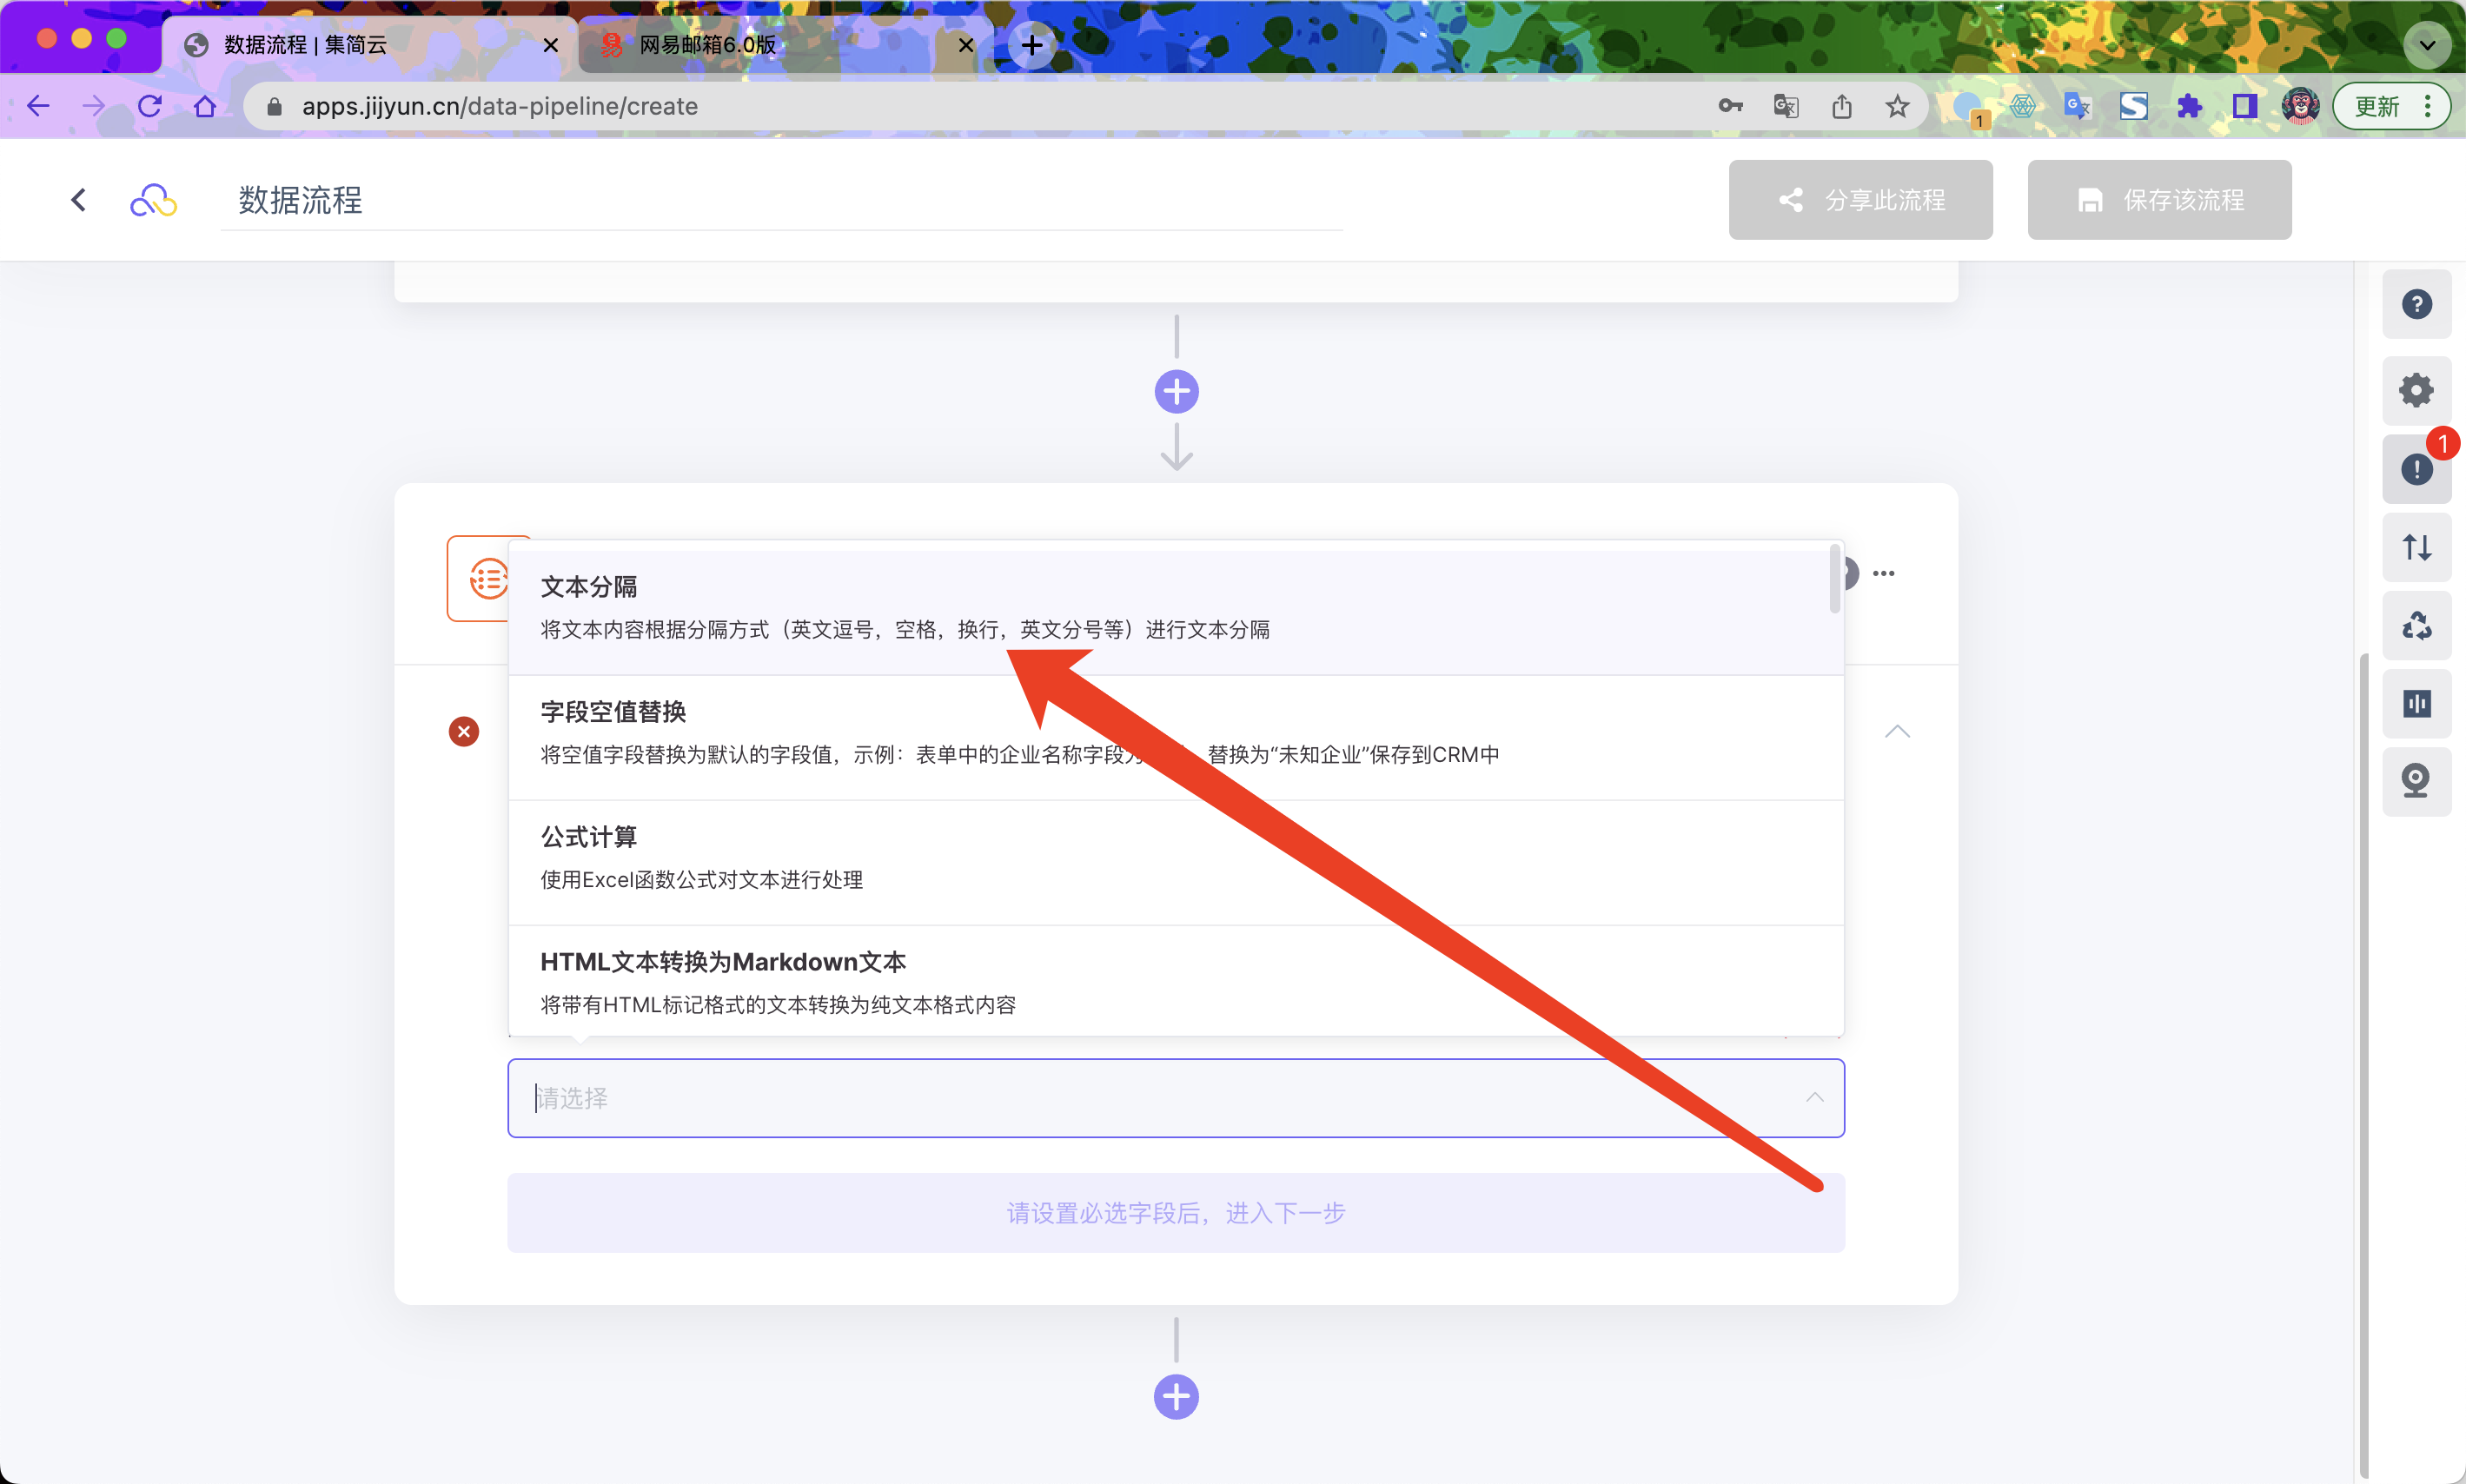Go back using the header back chevron

tap(79, 200)
